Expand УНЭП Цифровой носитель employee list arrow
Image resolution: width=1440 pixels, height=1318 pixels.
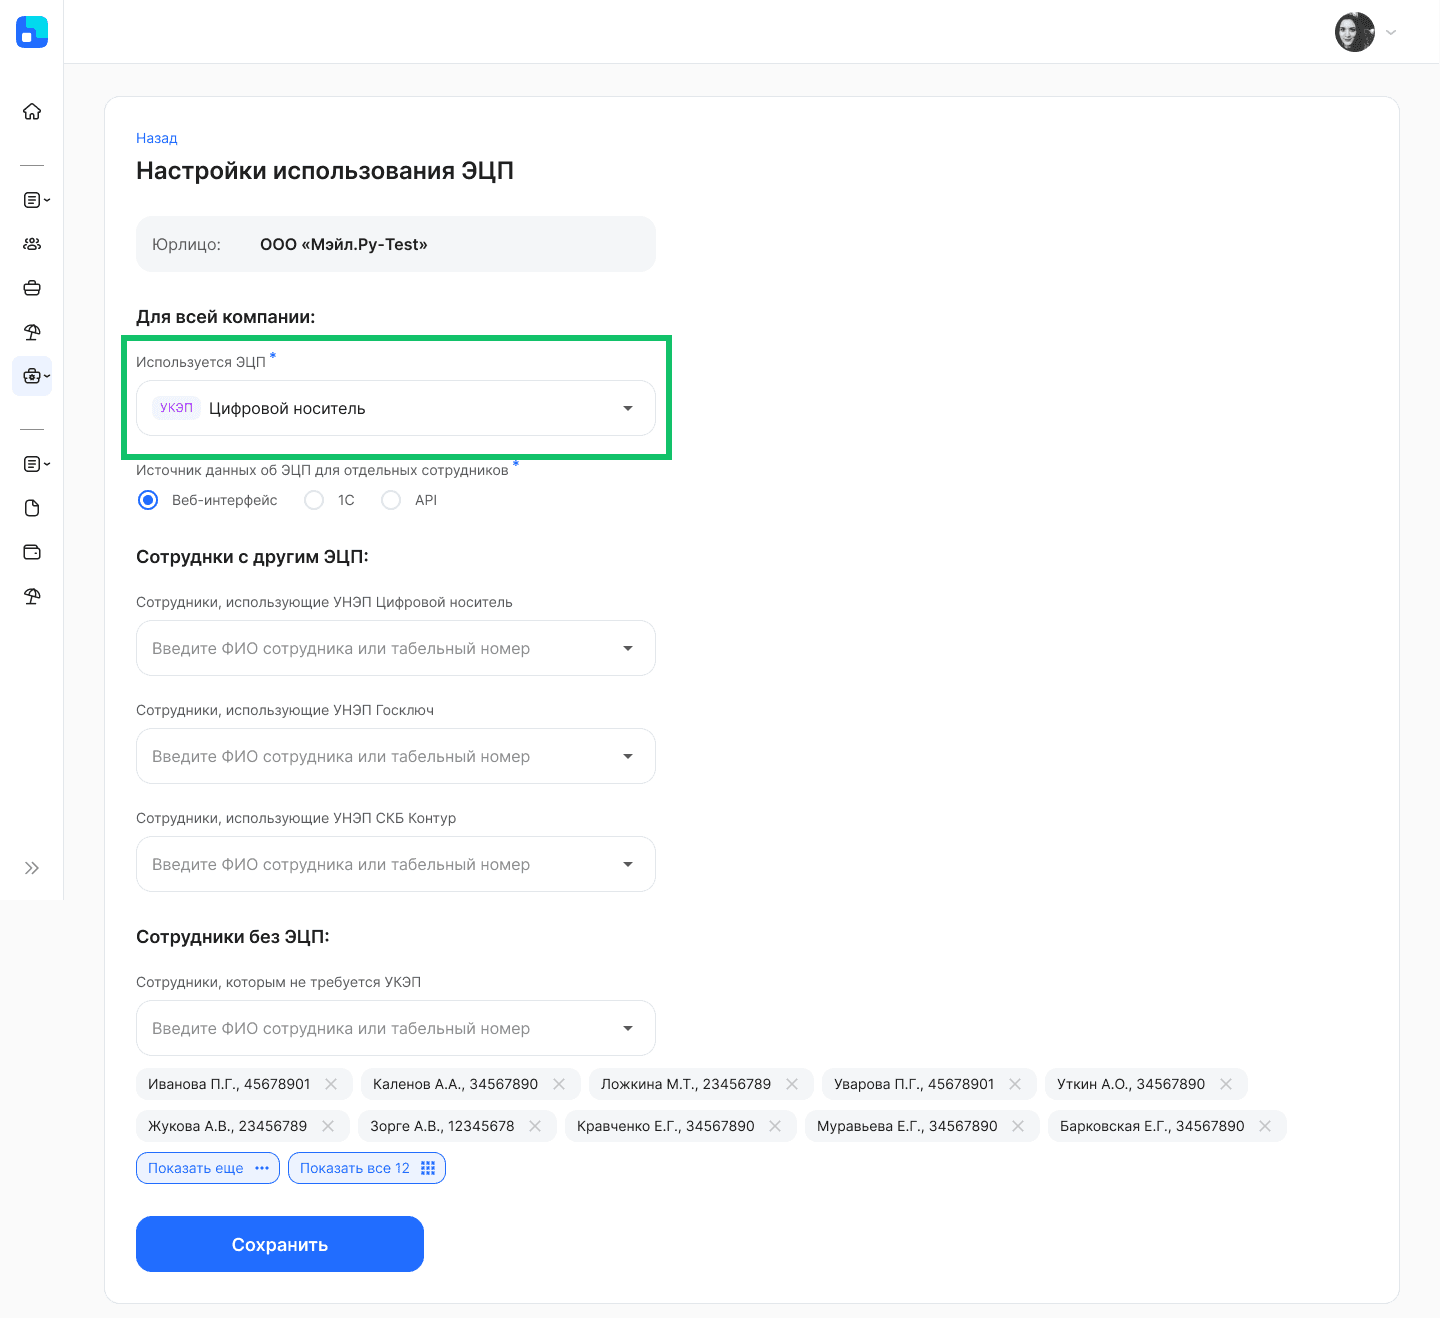[628, 648]
